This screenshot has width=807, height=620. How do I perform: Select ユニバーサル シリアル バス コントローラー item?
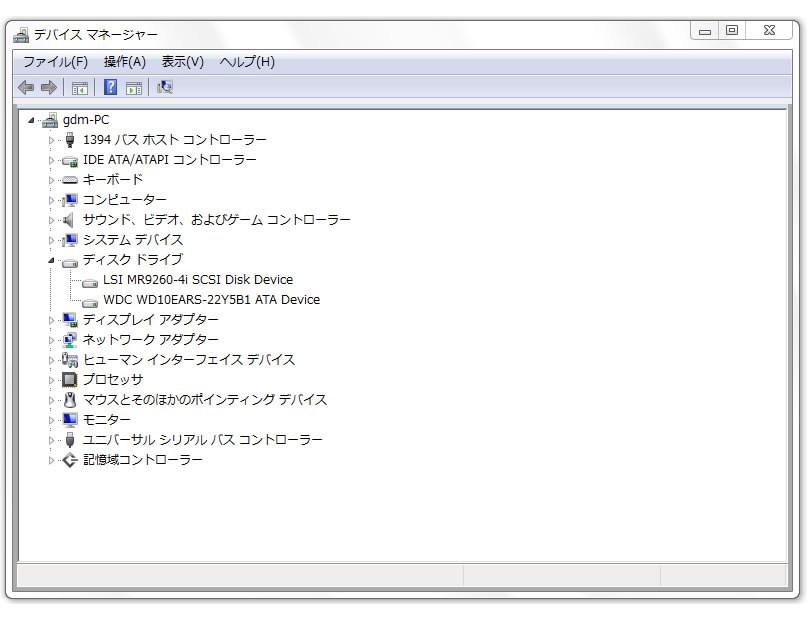(202, 440)
